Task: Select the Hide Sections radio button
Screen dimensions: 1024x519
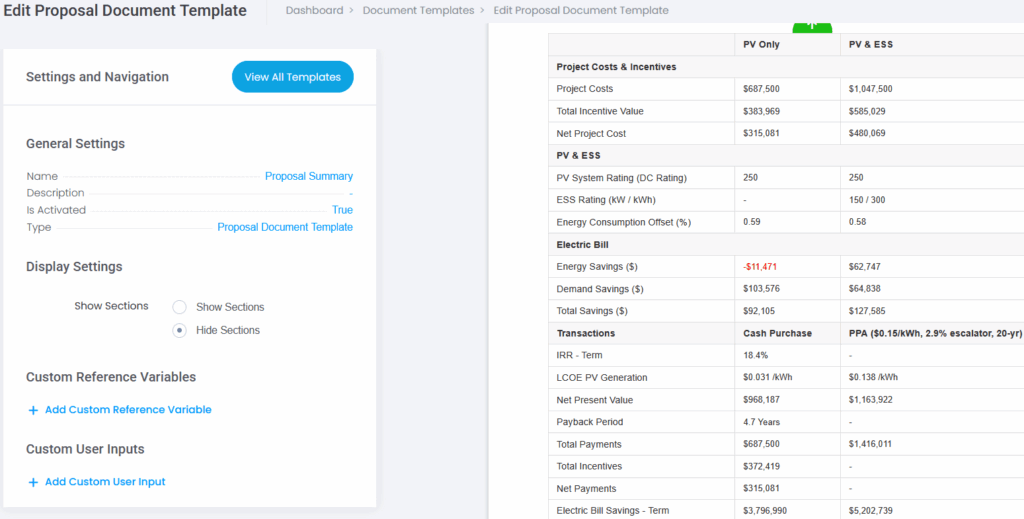Action: 180,330
